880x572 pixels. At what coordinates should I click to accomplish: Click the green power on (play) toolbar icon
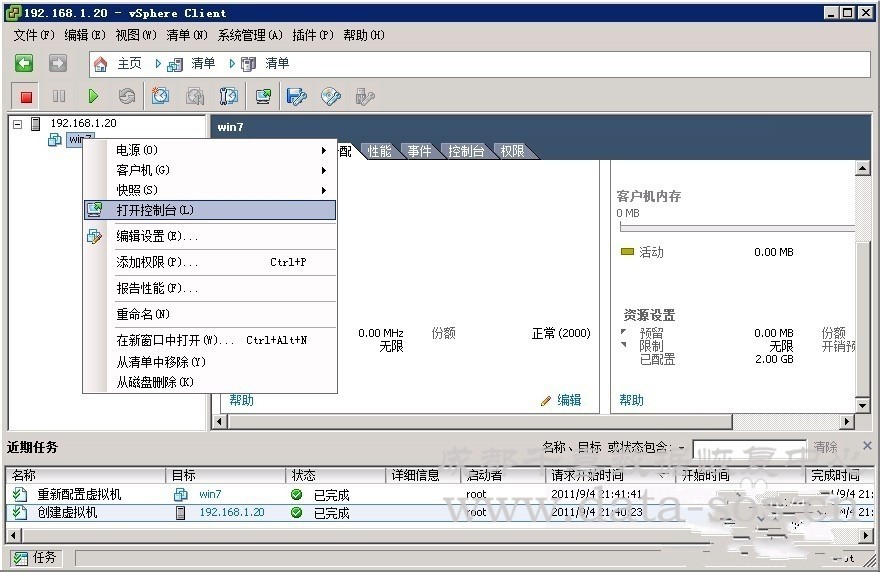point(93,97)
